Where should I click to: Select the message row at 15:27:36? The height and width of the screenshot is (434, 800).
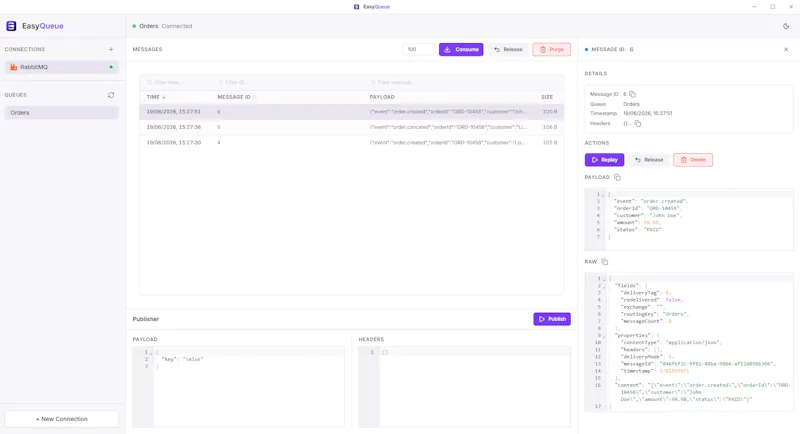(352, 127)
